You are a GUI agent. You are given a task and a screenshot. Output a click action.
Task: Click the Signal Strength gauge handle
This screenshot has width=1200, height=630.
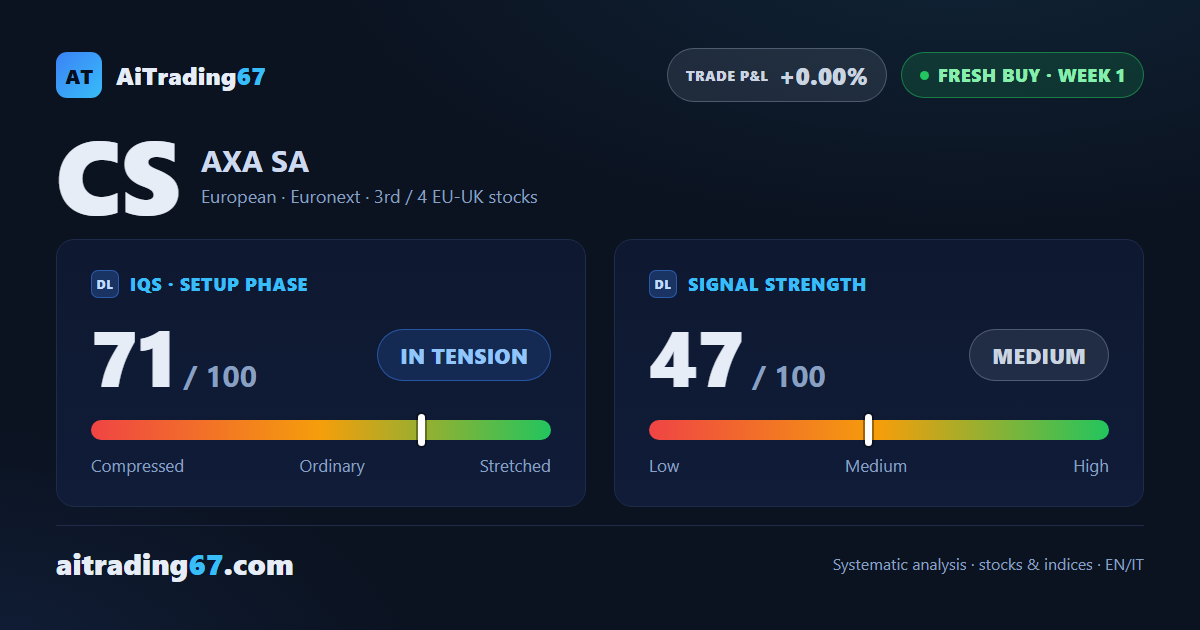868,430
